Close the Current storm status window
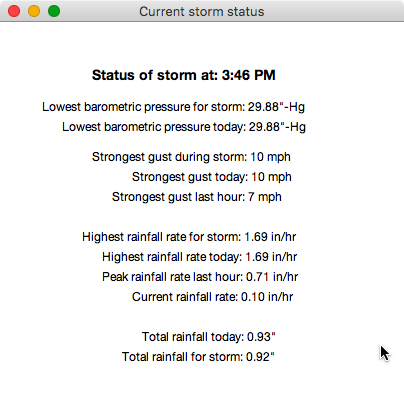Viewport: 404px width, 404px height. [x=14, y=11]
